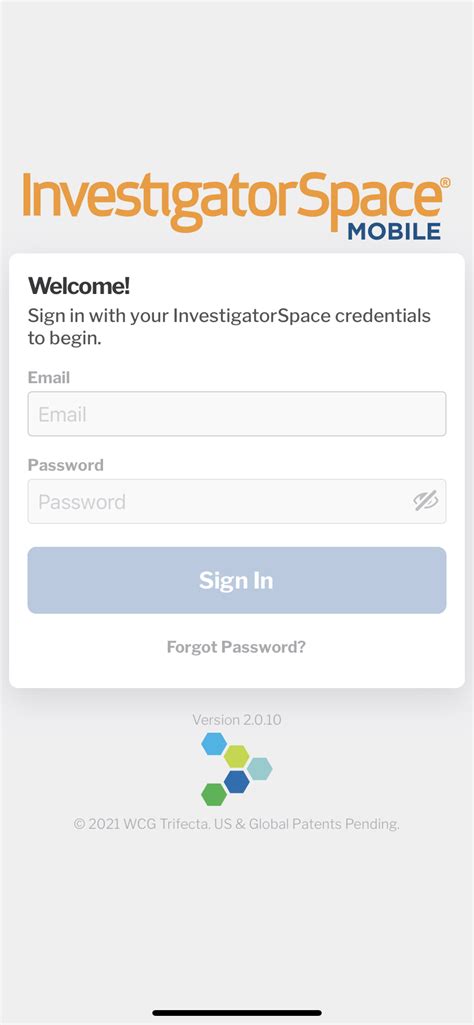
Task: Click the Sign In button
Action: (x=237, y=580)
